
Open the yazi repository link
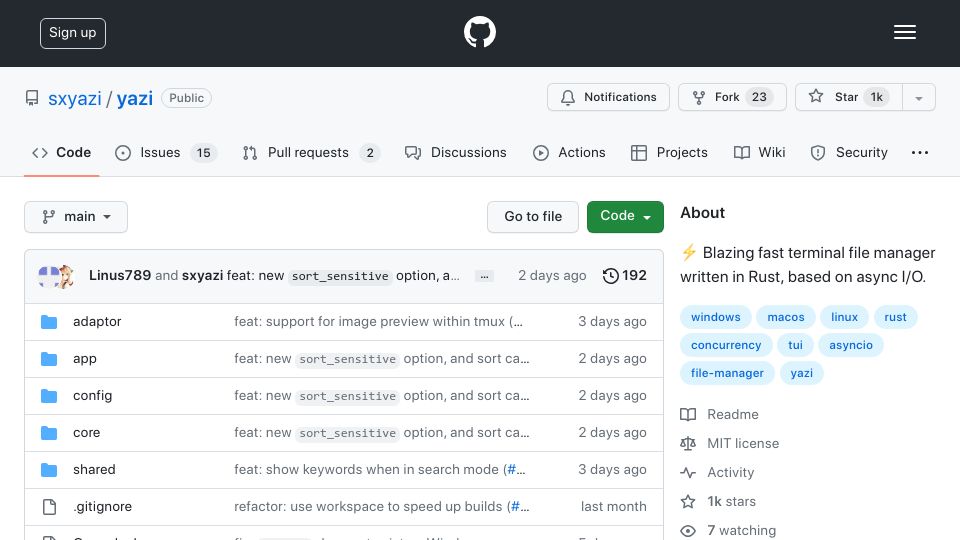pos(135,99)
